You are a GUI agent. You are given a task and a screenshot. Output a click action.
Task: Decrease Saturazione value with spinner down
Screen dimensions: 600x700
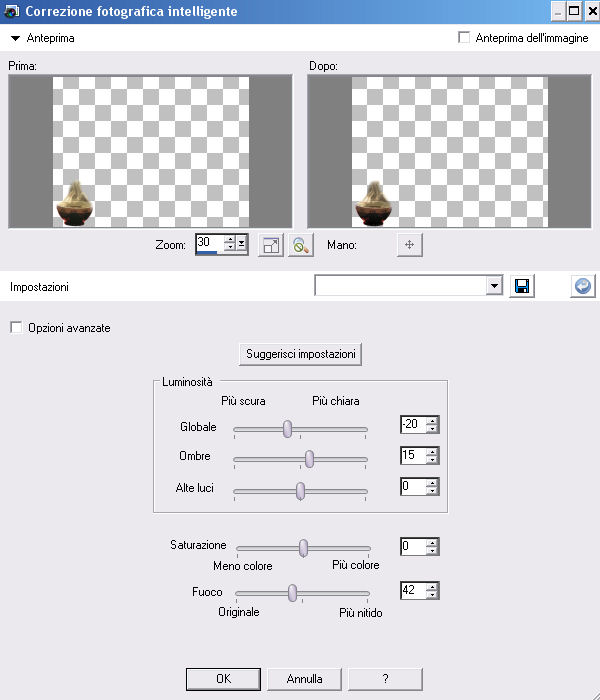pyautogui.click(x=432, y=550)
